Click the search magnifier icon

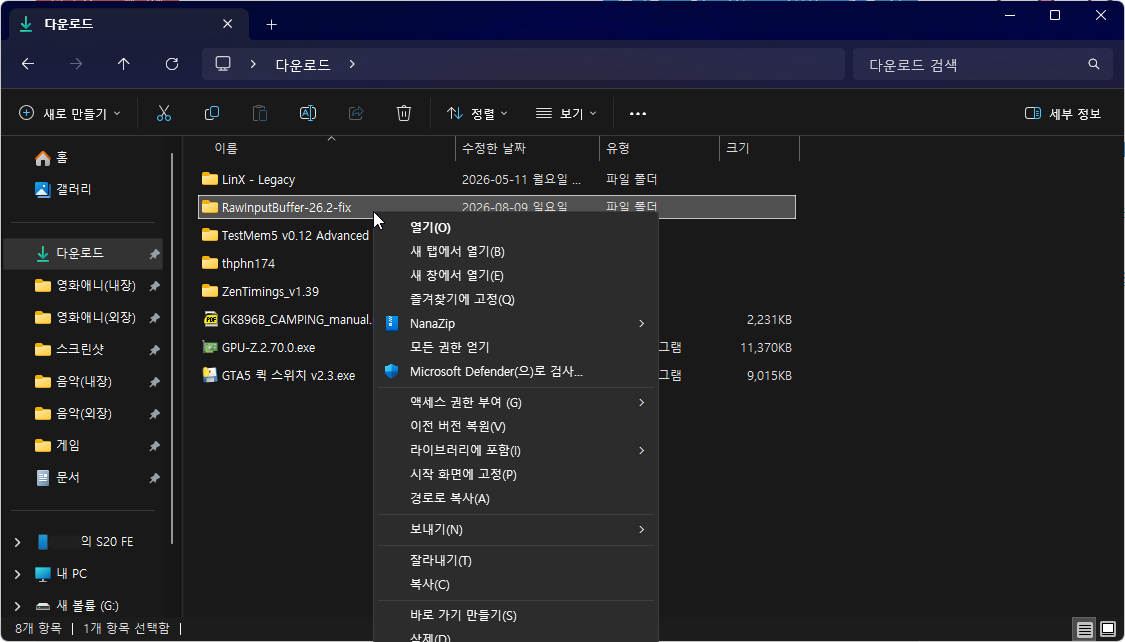click(x=1093, y=65)
